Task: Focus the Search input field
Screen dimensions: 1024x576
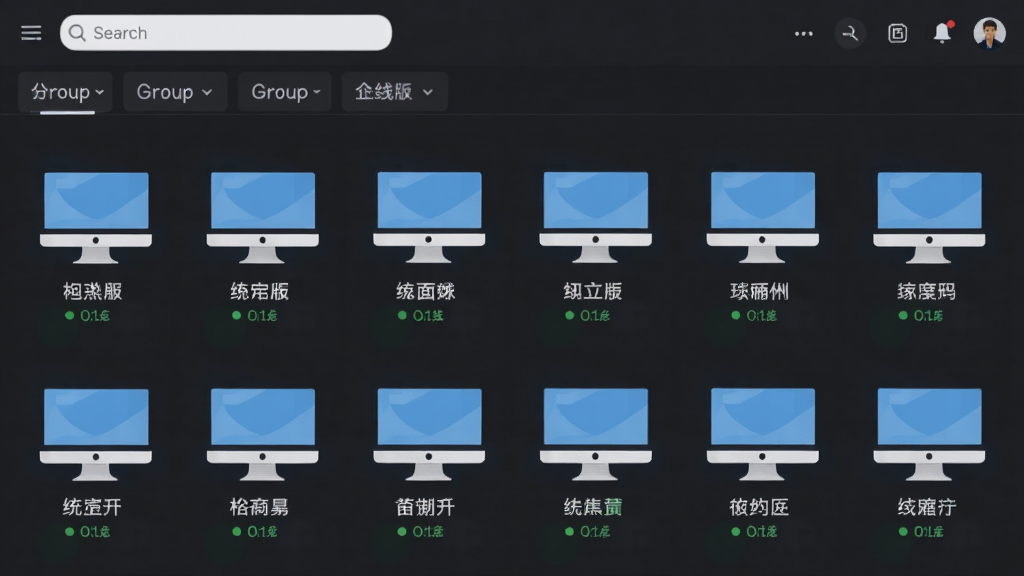Action: click(226, 33)
